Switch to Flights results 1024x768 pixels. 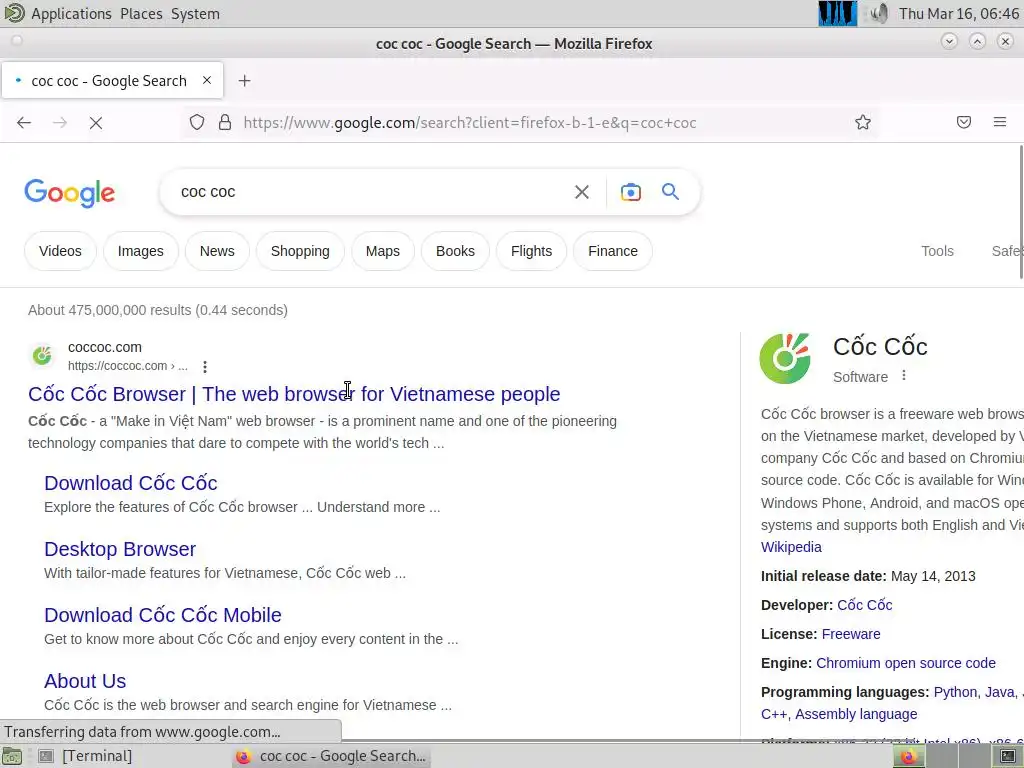click(531, 251)
